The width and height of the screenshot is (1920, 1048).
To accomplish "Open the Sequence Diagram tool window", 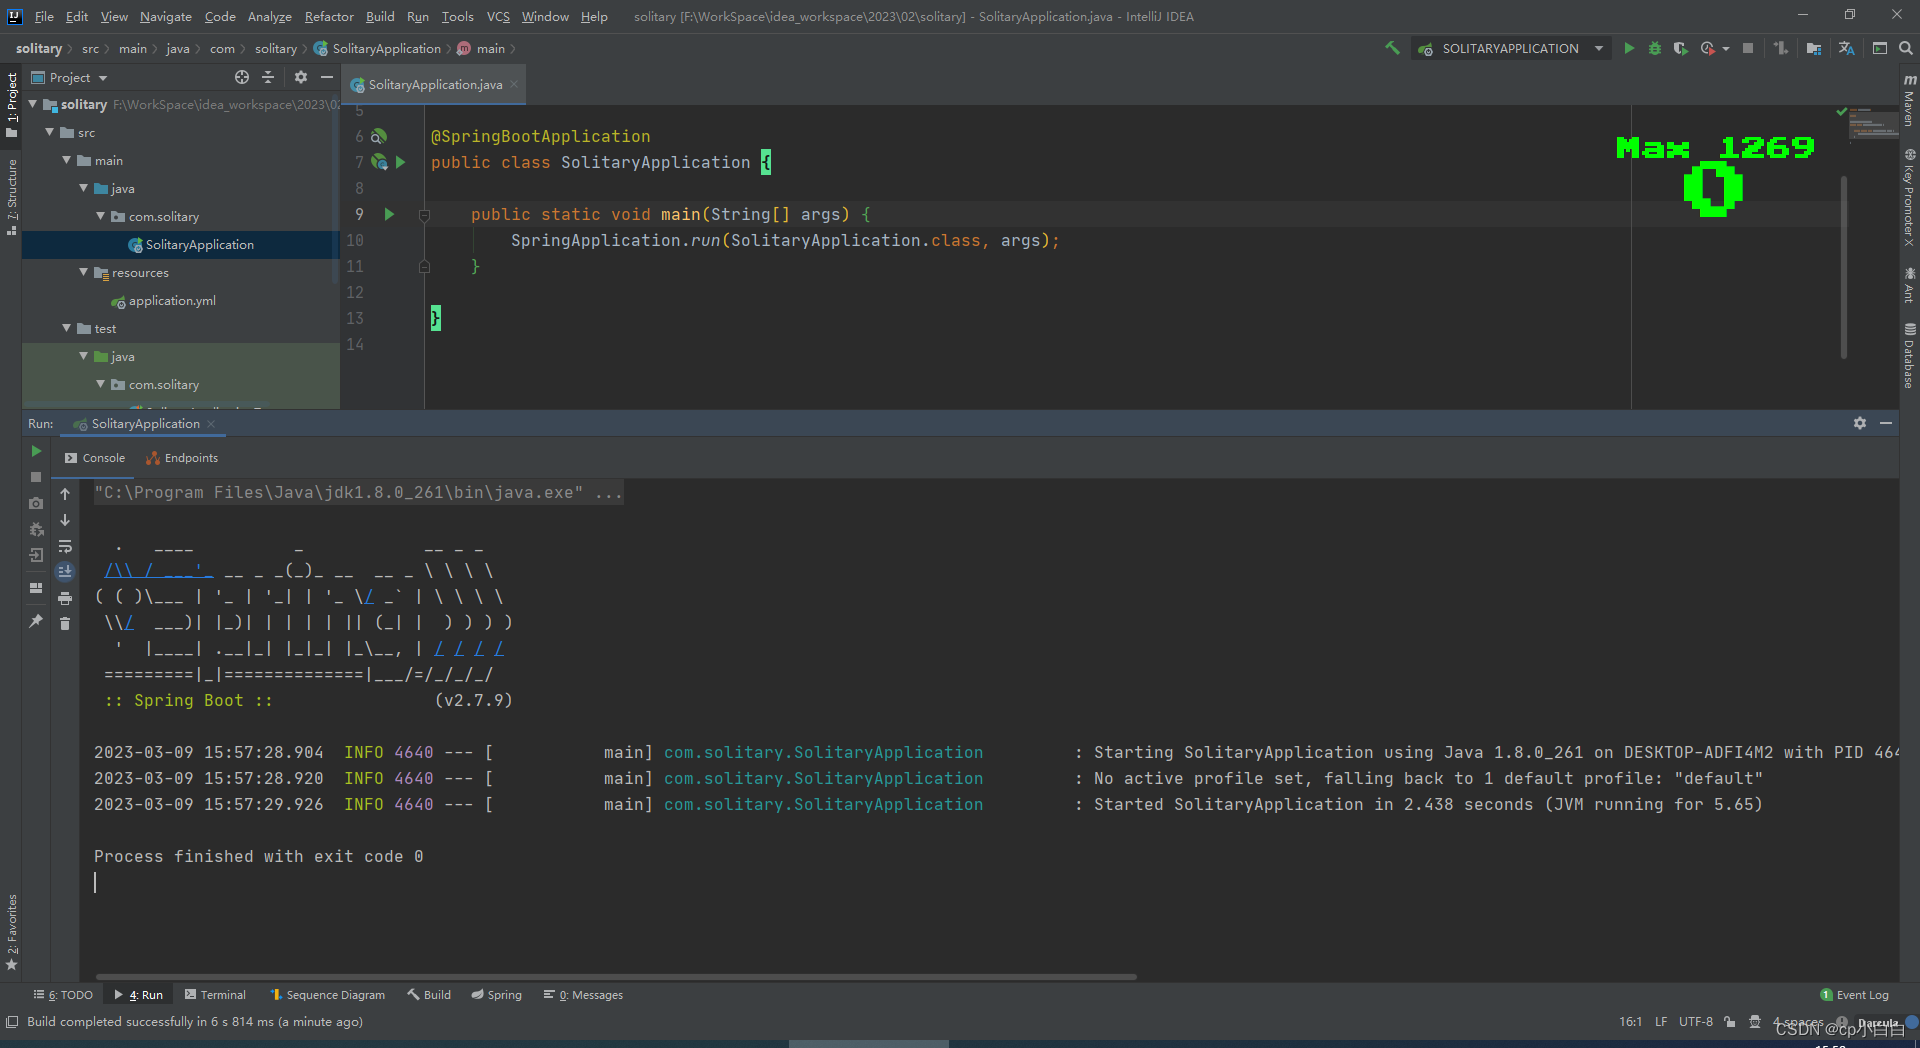I will click(327, 995).
